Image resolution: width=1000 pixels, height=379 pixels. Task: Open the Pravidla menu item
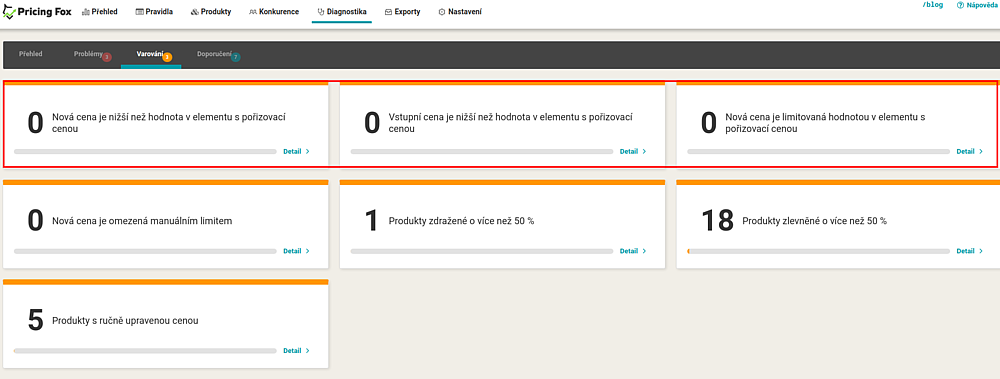coord(154,11)
